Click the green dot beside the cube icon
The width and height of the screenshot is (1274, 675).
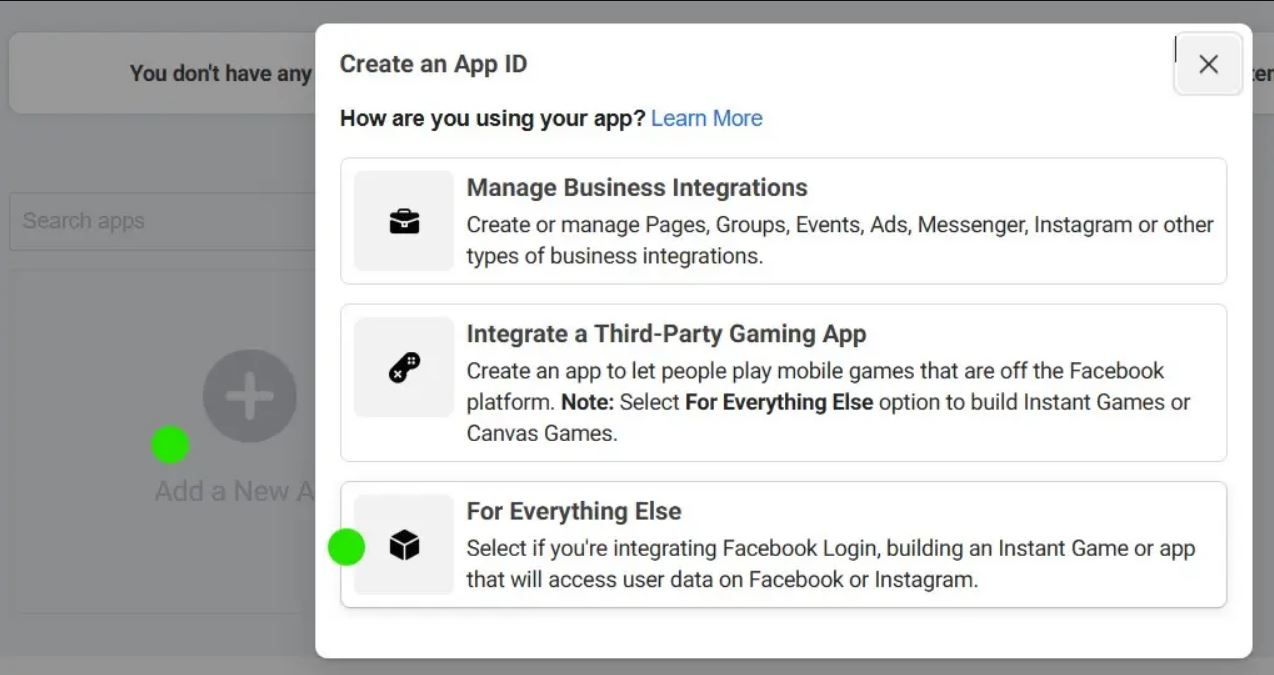click(x=346, y=547)
